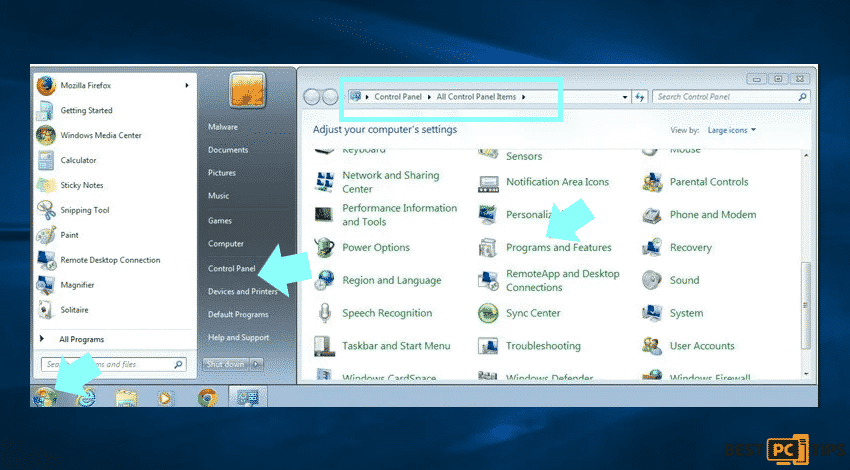The height and width of the screenshot is (470, 850).
Task: Open the Personalization link
Action: pos(527,215)
